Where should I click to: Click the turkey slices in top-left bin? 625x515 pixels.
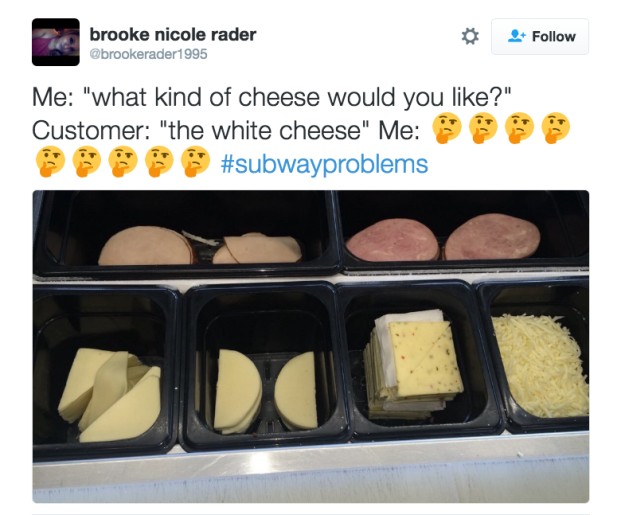(199, 246)
